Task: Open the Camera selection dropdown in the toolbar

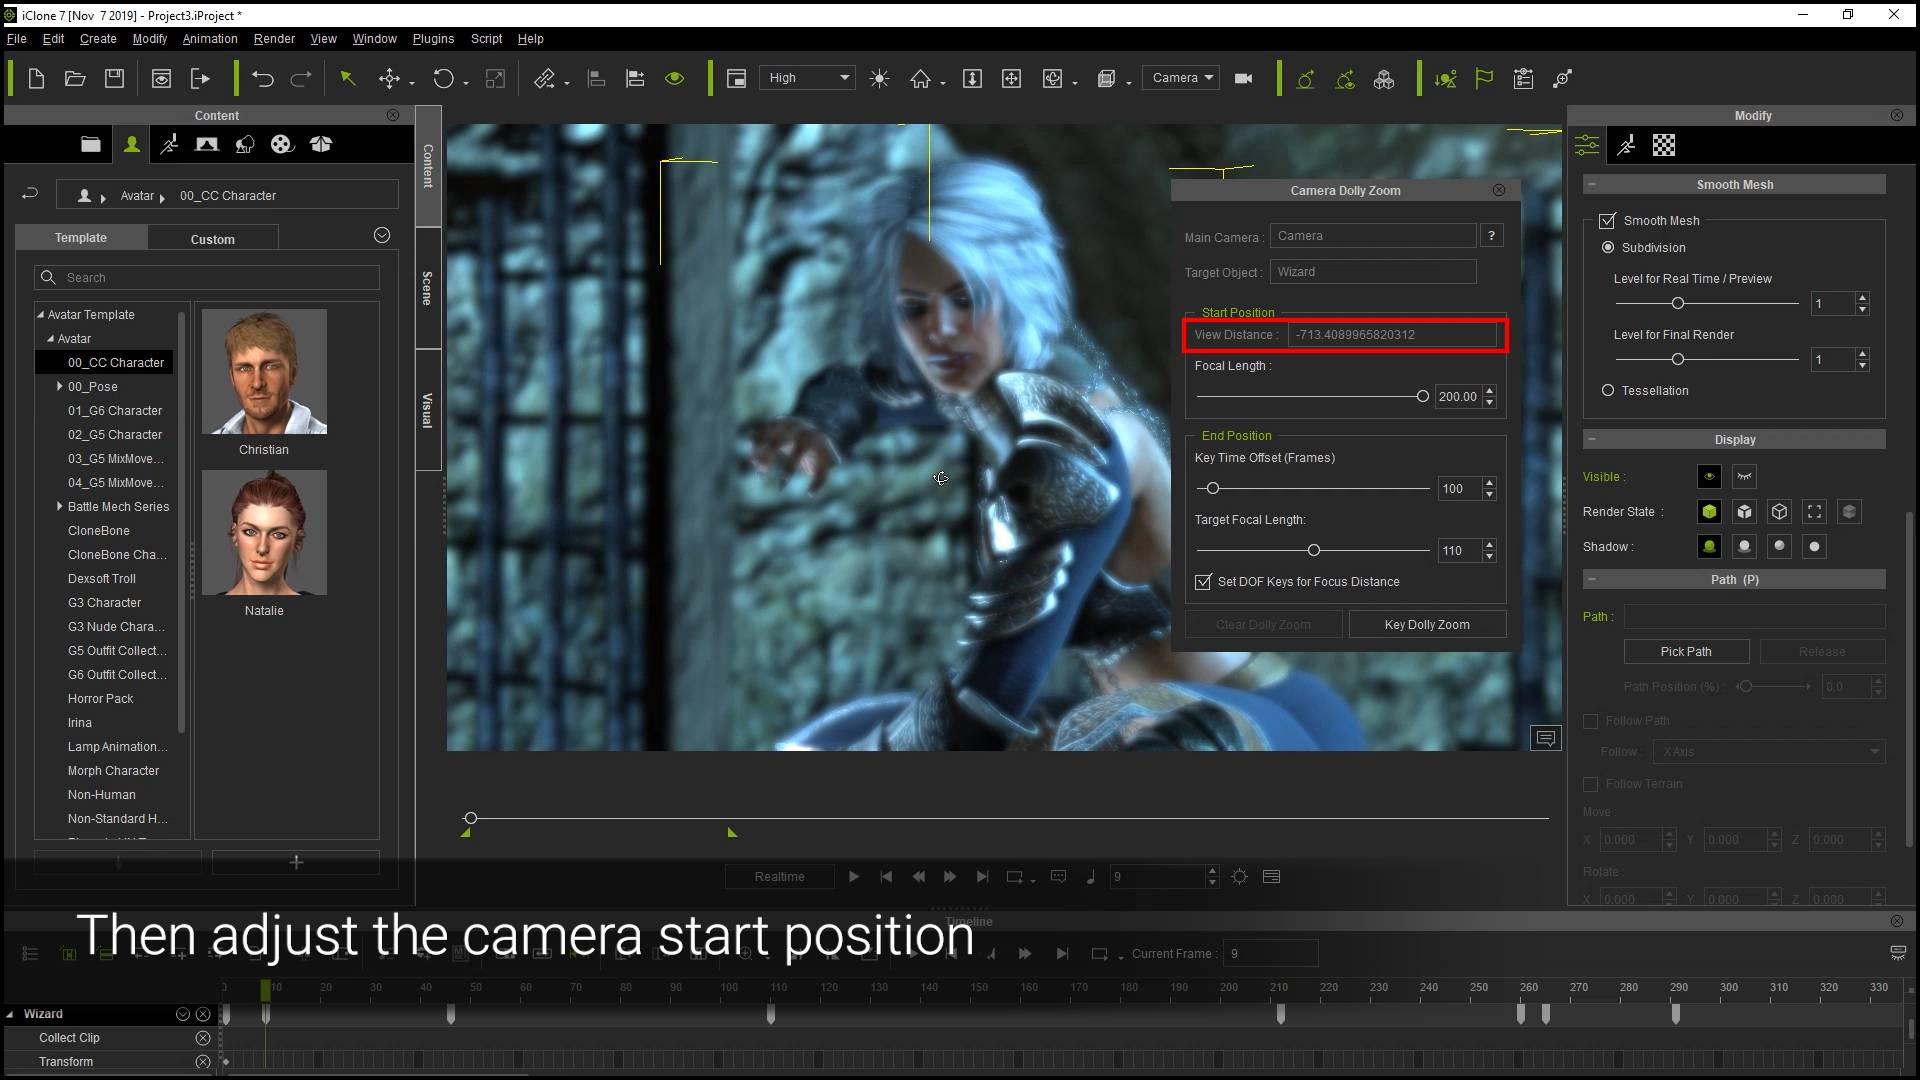Action: [1180, 77]
